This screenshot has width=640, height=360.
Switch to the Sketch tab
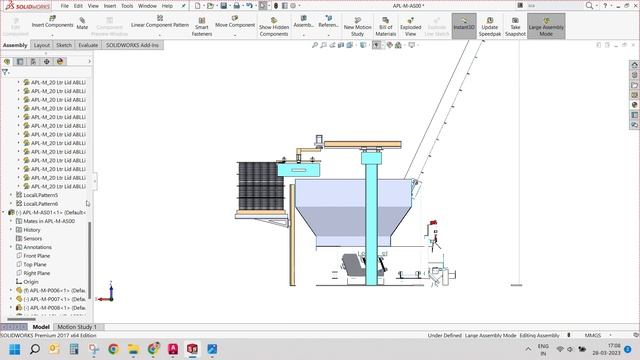click(64, 45)
